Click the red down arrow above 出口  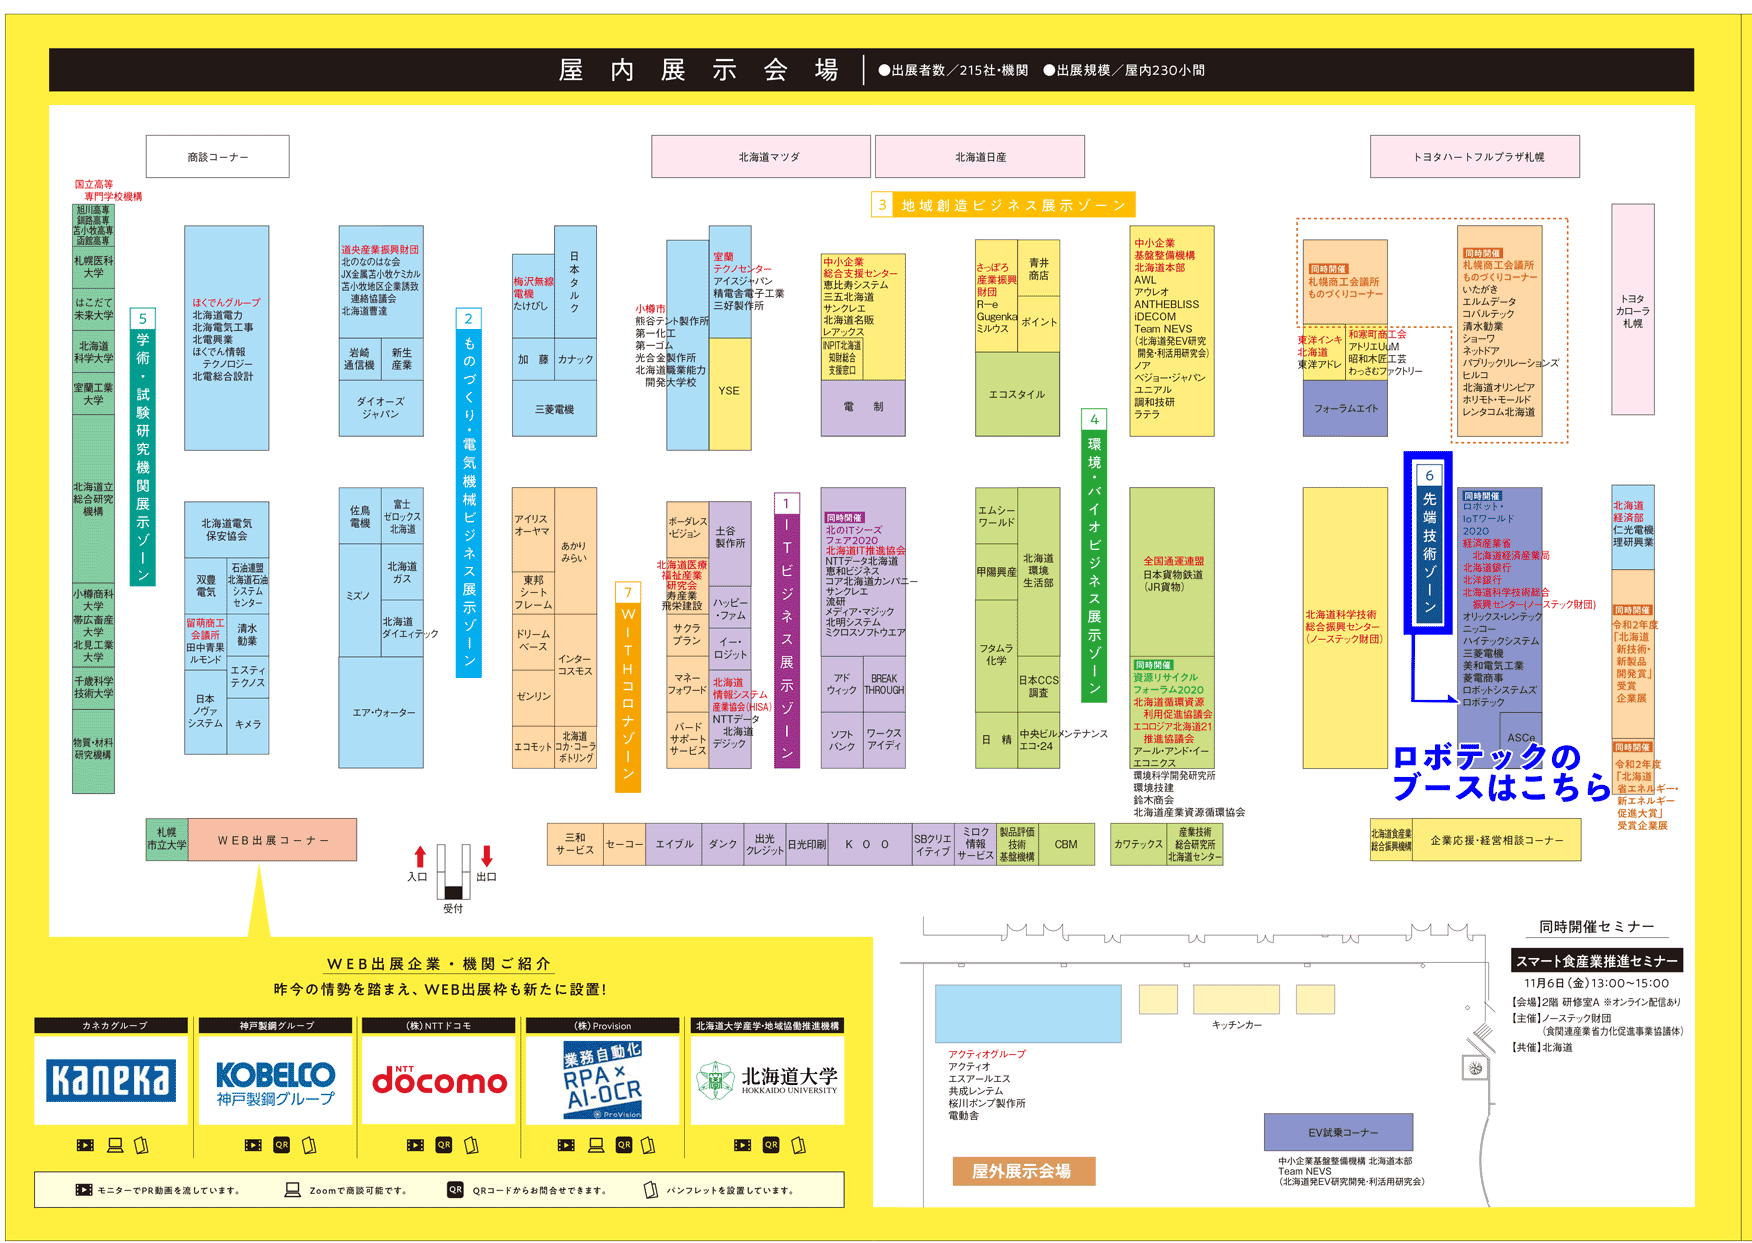(x=487, y=856)
